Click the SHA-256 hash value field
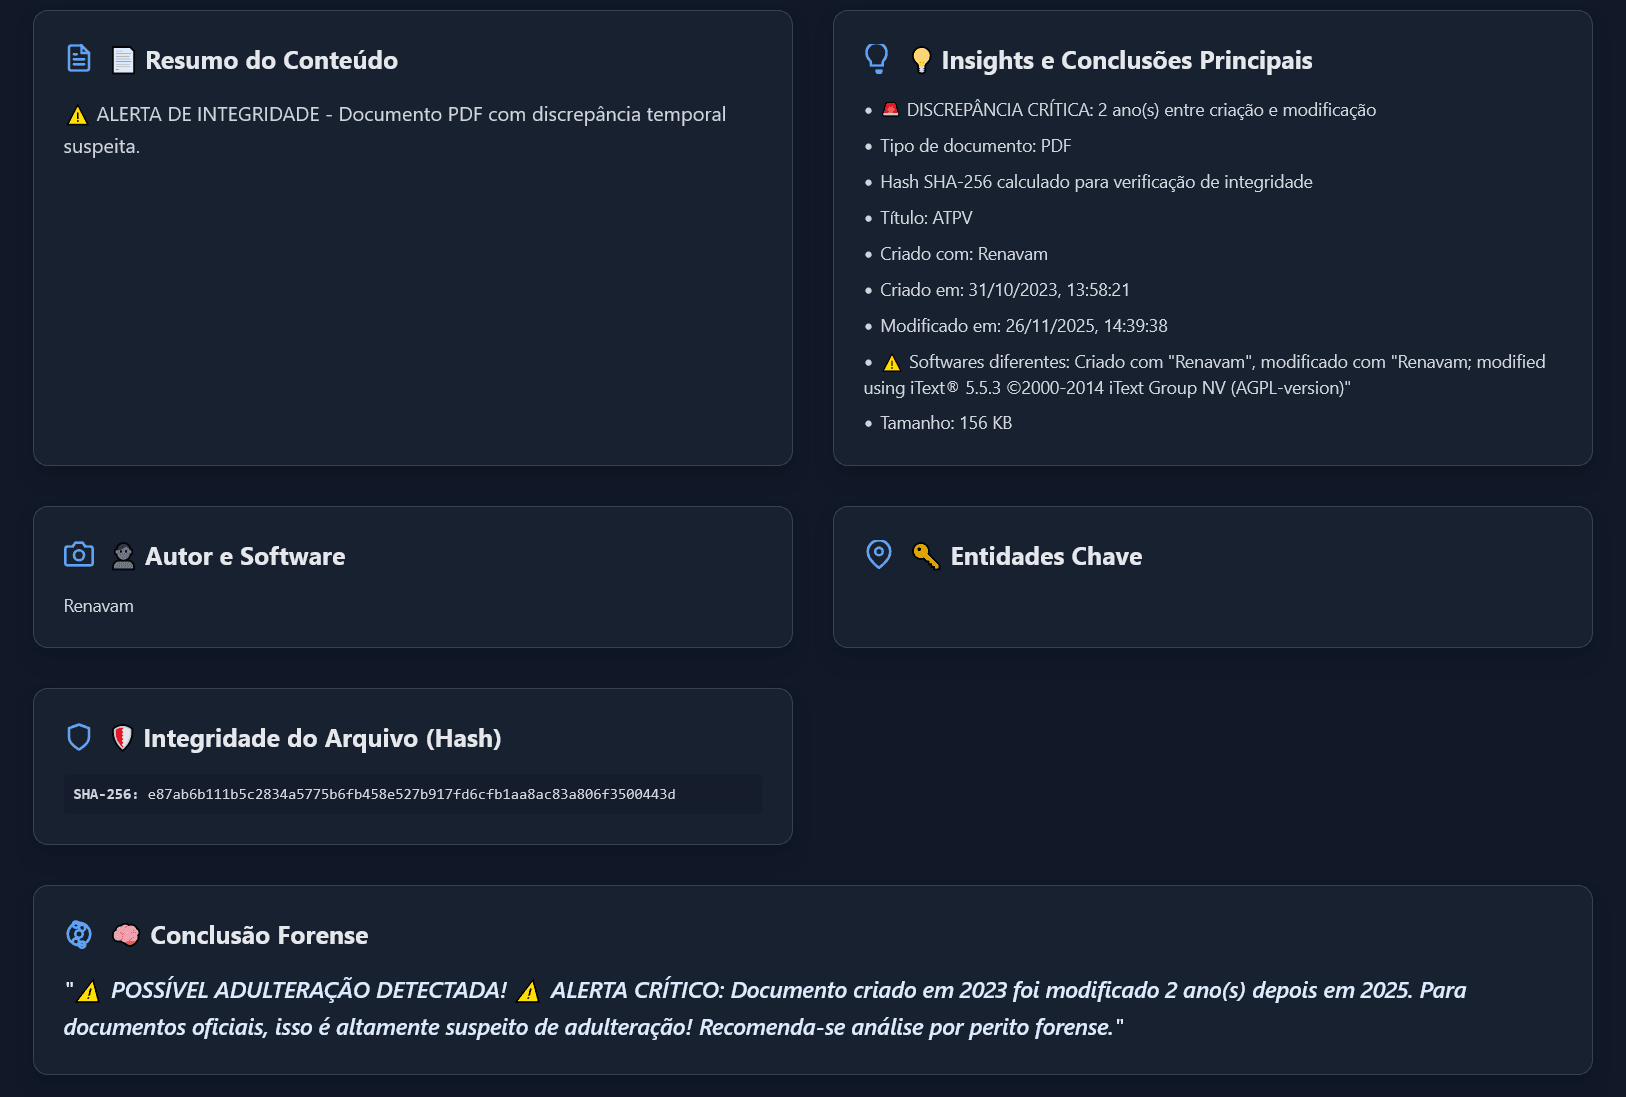Viewport: 1626px width, 1097px height. (x=411, y=794)
